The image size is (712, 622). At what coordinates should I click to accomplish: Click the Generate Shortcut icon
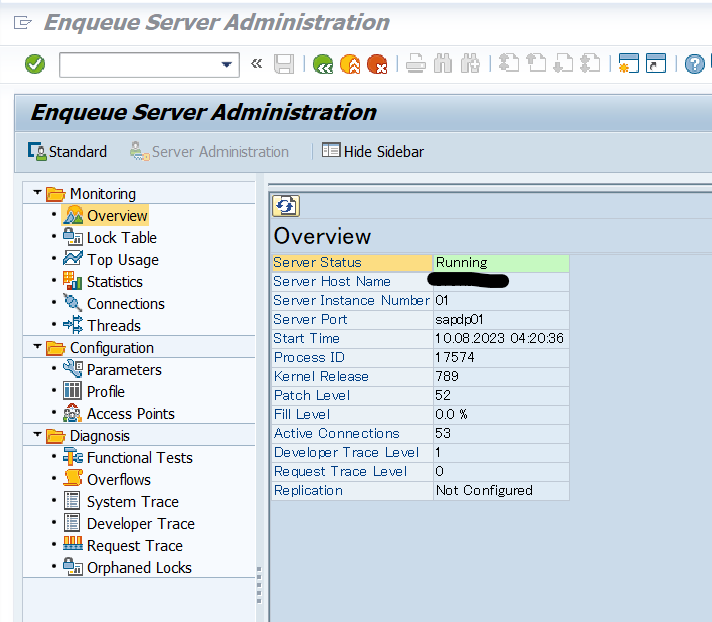(655, 64)
